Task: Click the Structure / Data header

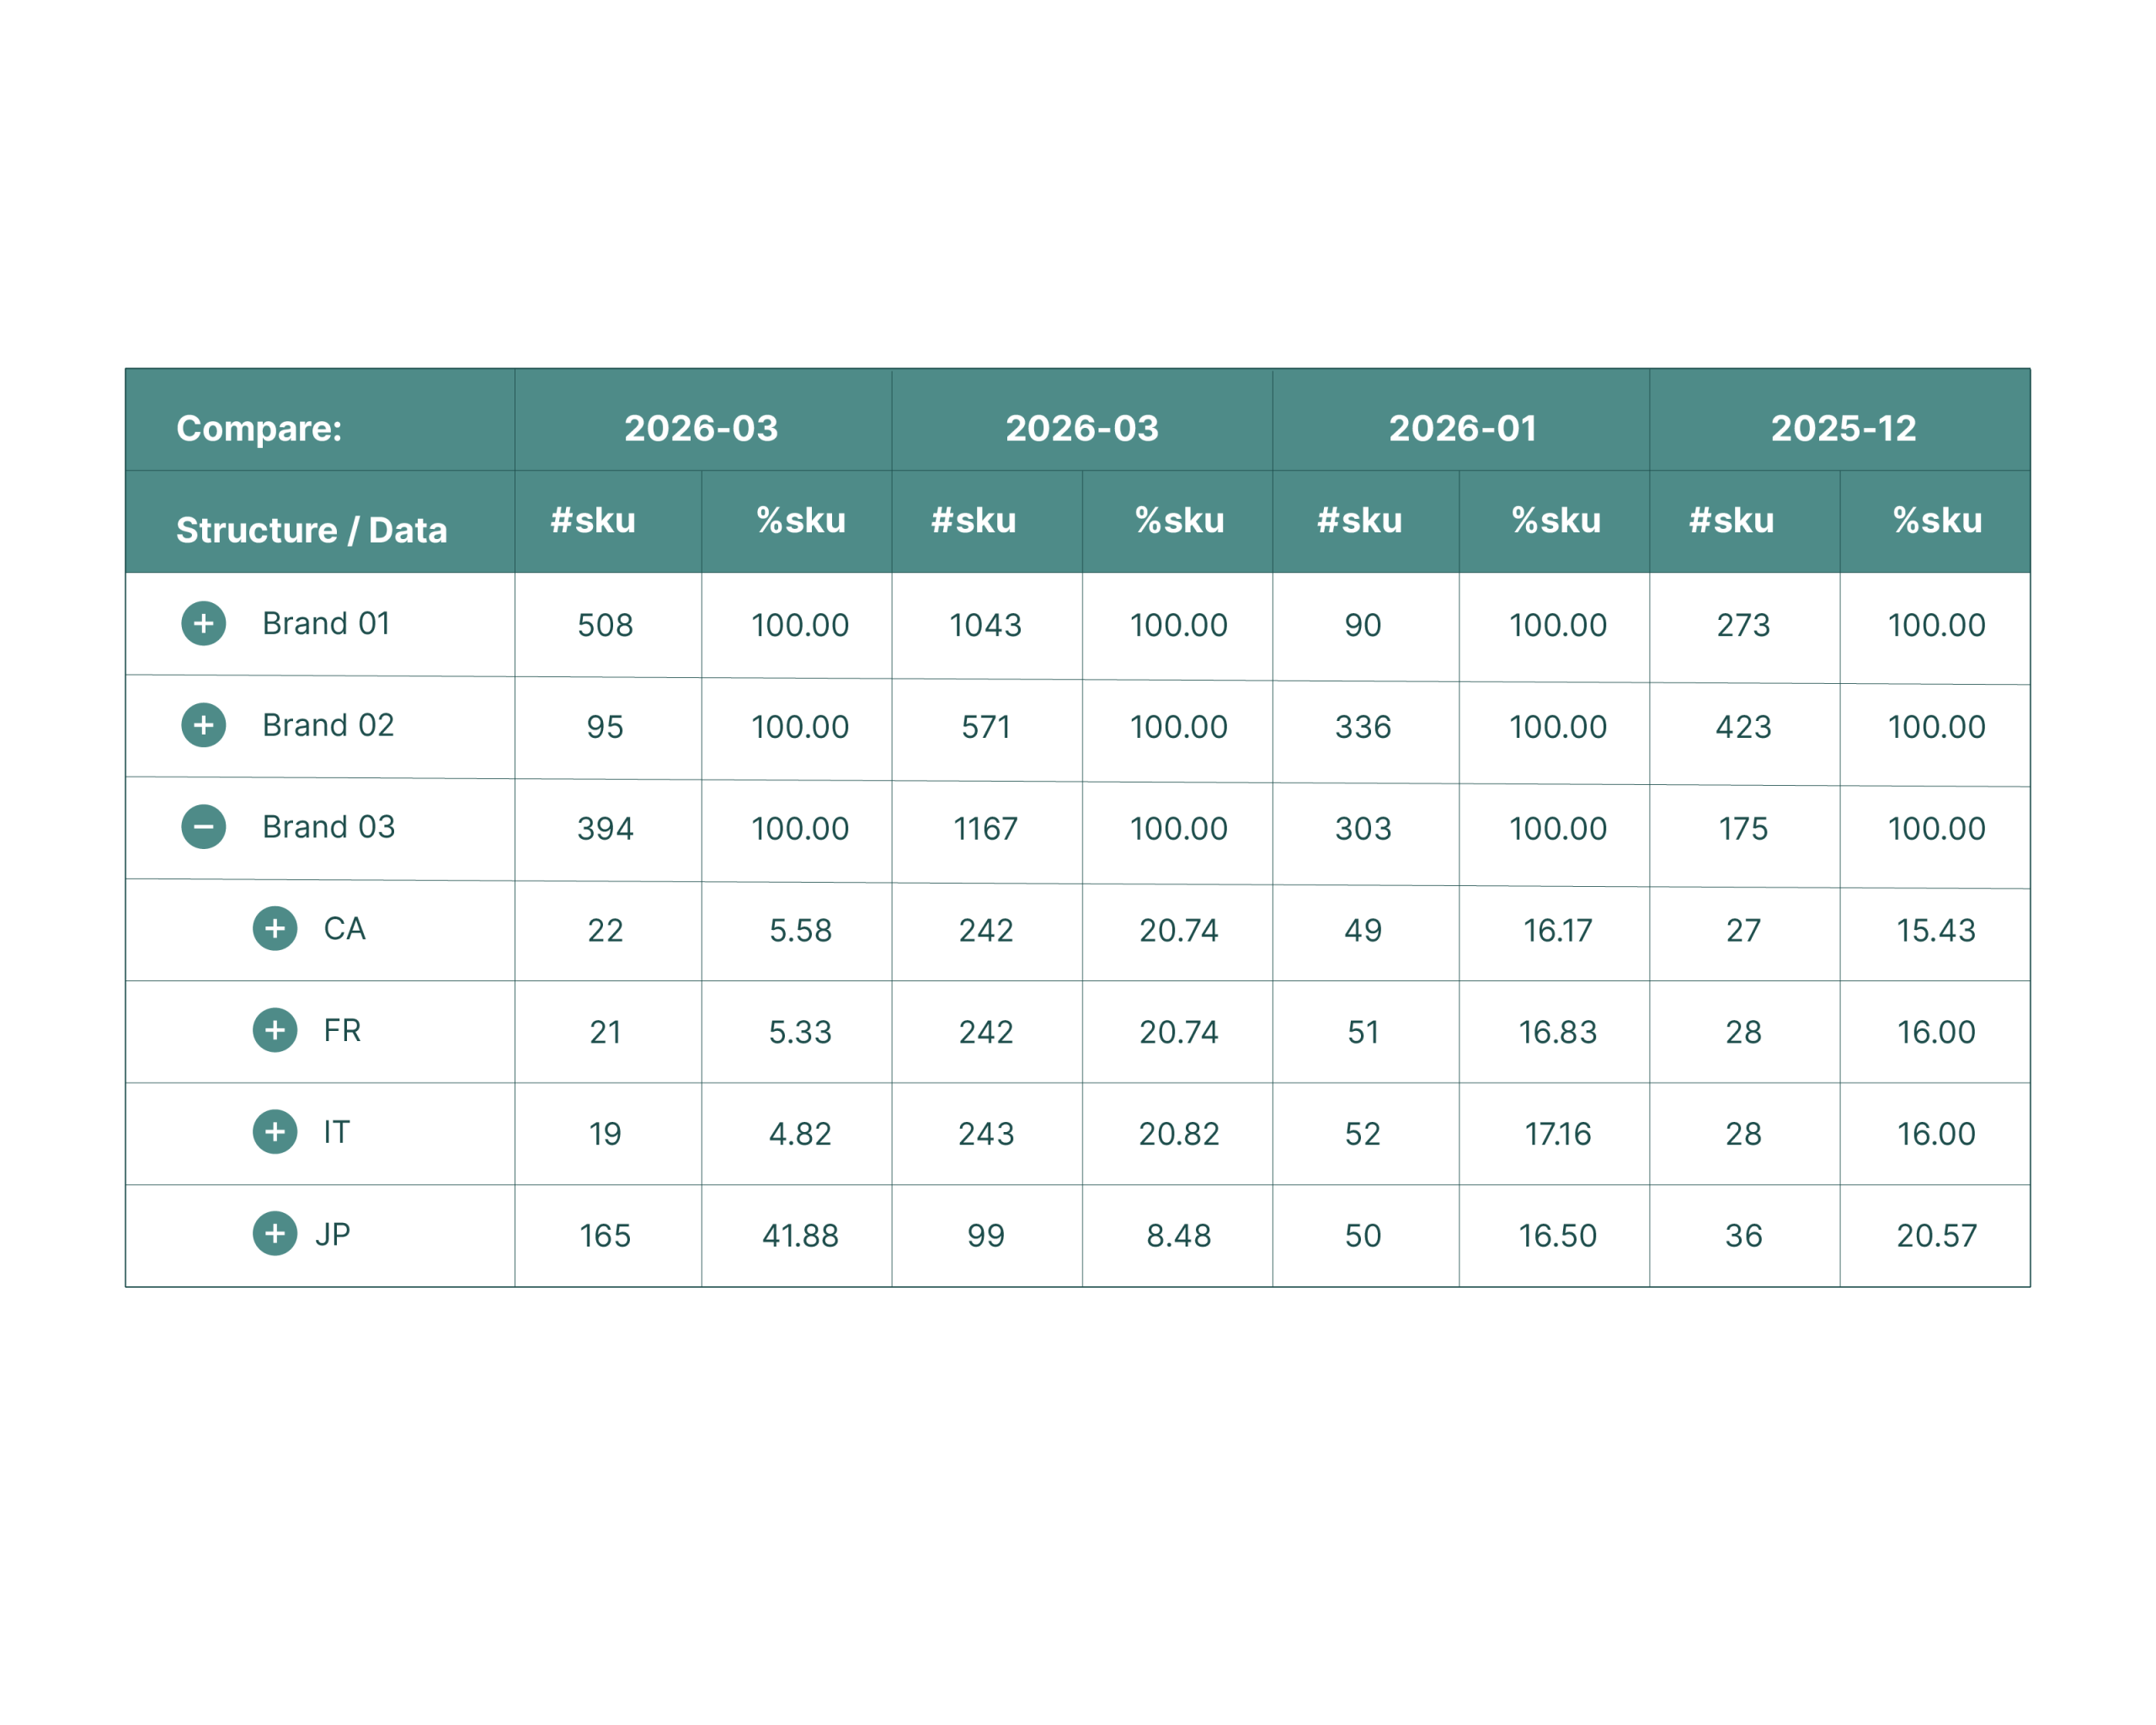Action: point(311,530)
